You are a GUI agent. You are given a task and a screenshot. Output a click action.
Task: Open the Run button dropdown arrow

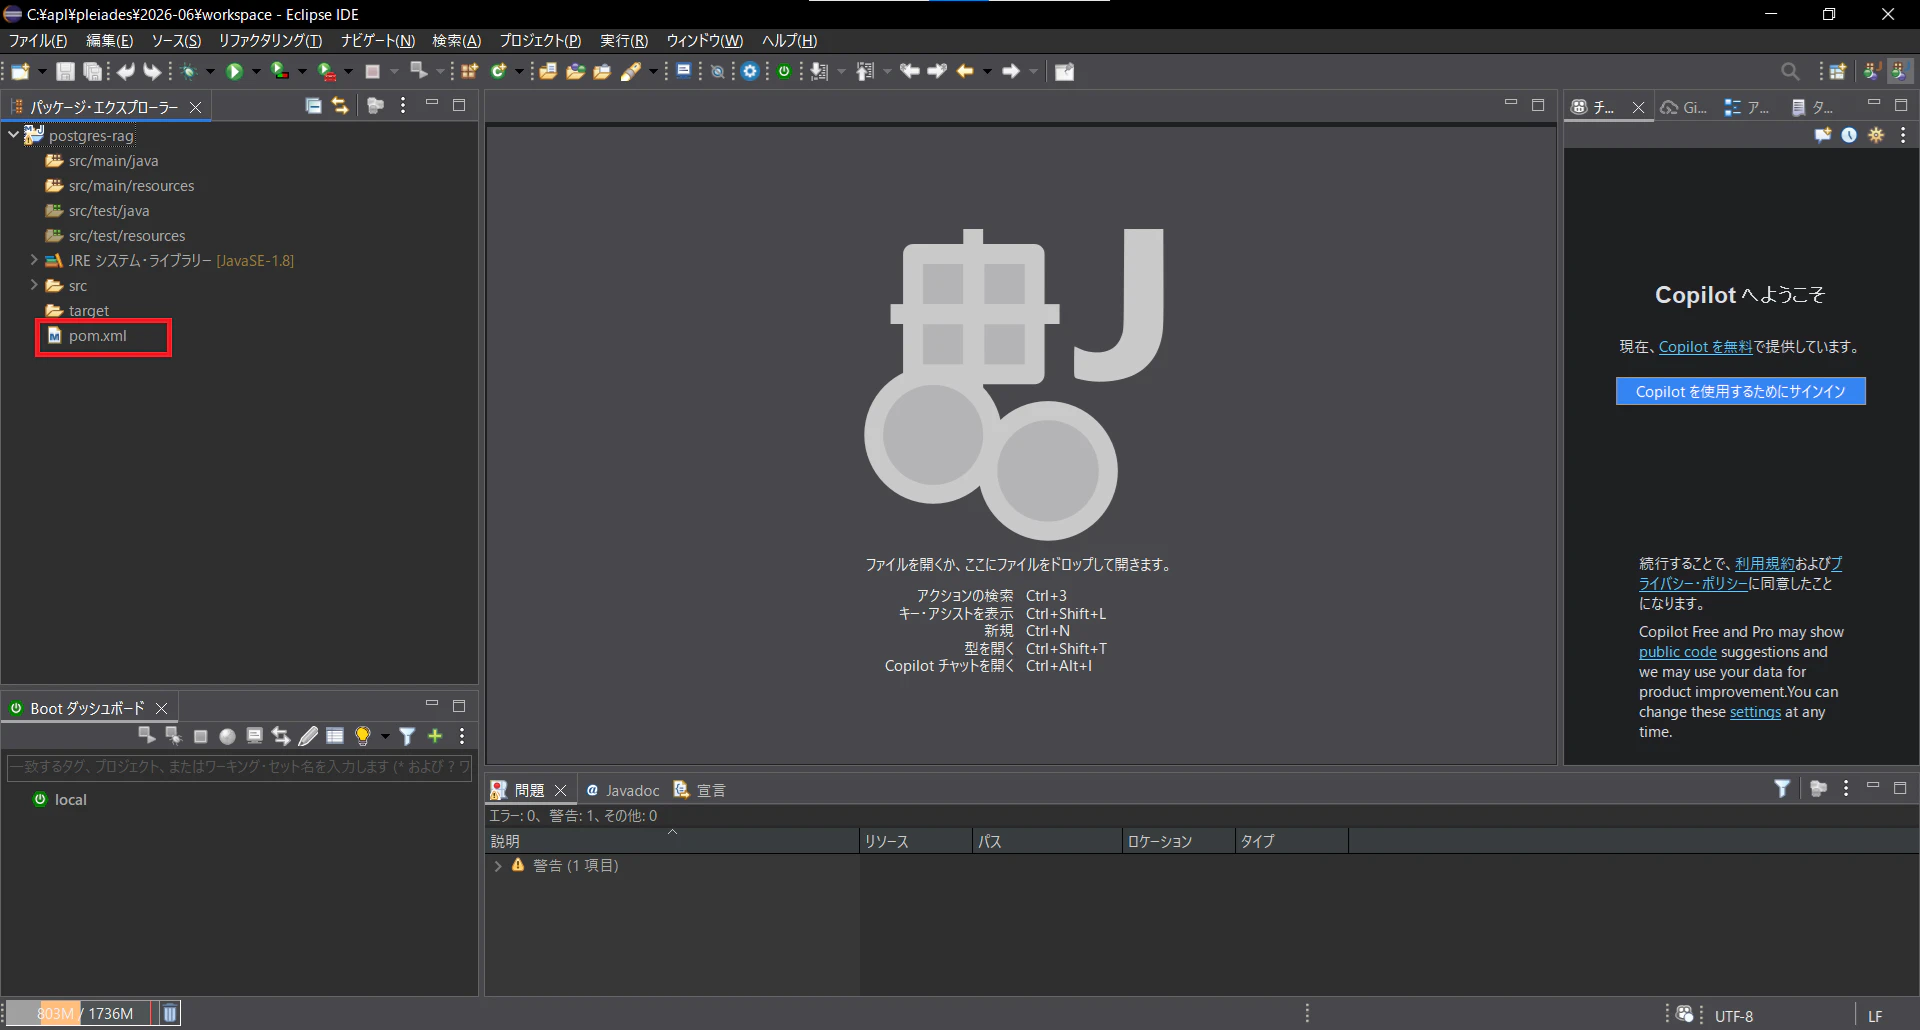(256, 71)
